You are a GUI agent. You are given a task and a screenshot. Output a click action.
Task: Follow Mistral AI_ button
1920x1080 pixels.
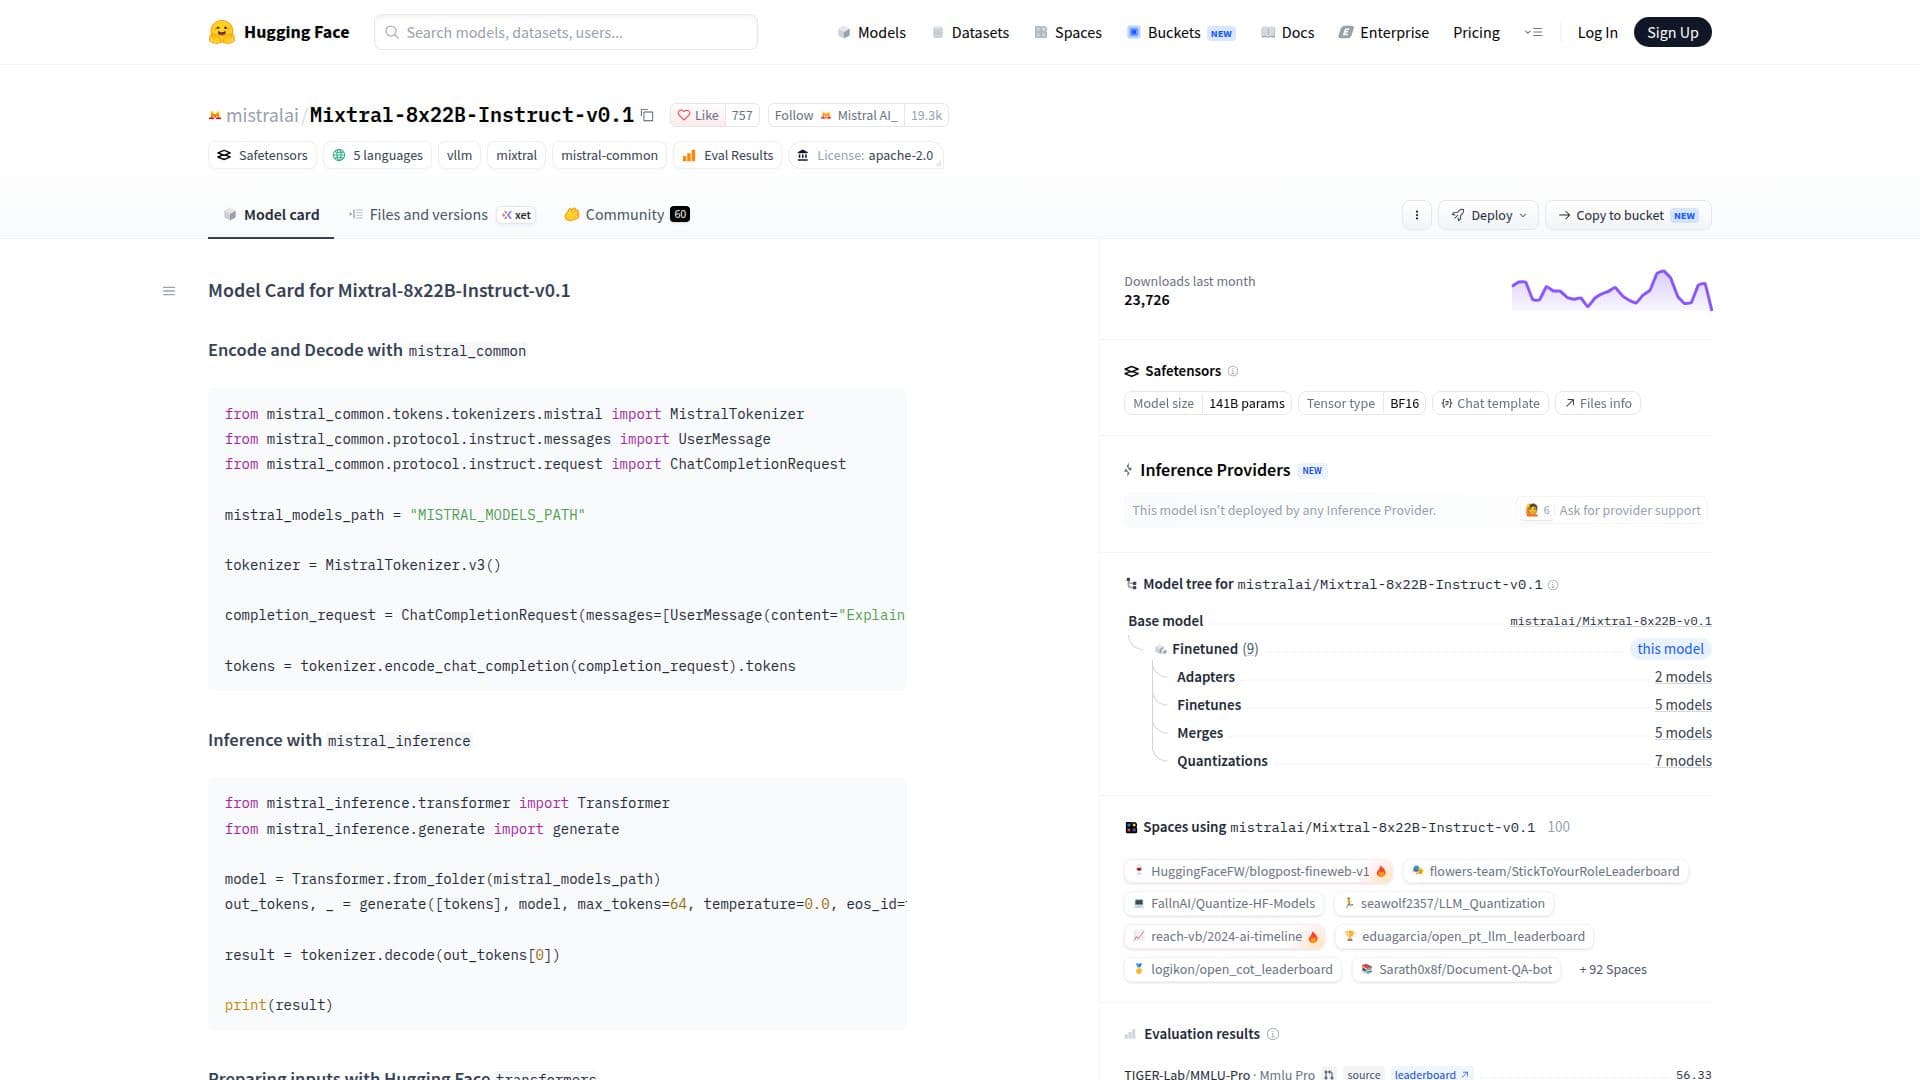tap(837, 115)
